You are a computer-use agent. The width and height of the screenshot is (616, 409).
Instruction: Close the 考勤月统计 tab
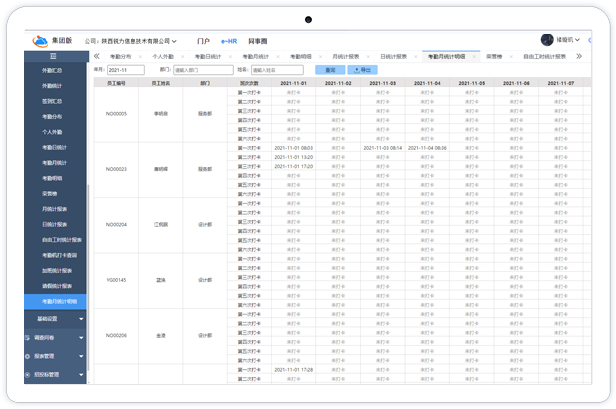[278, 57]
